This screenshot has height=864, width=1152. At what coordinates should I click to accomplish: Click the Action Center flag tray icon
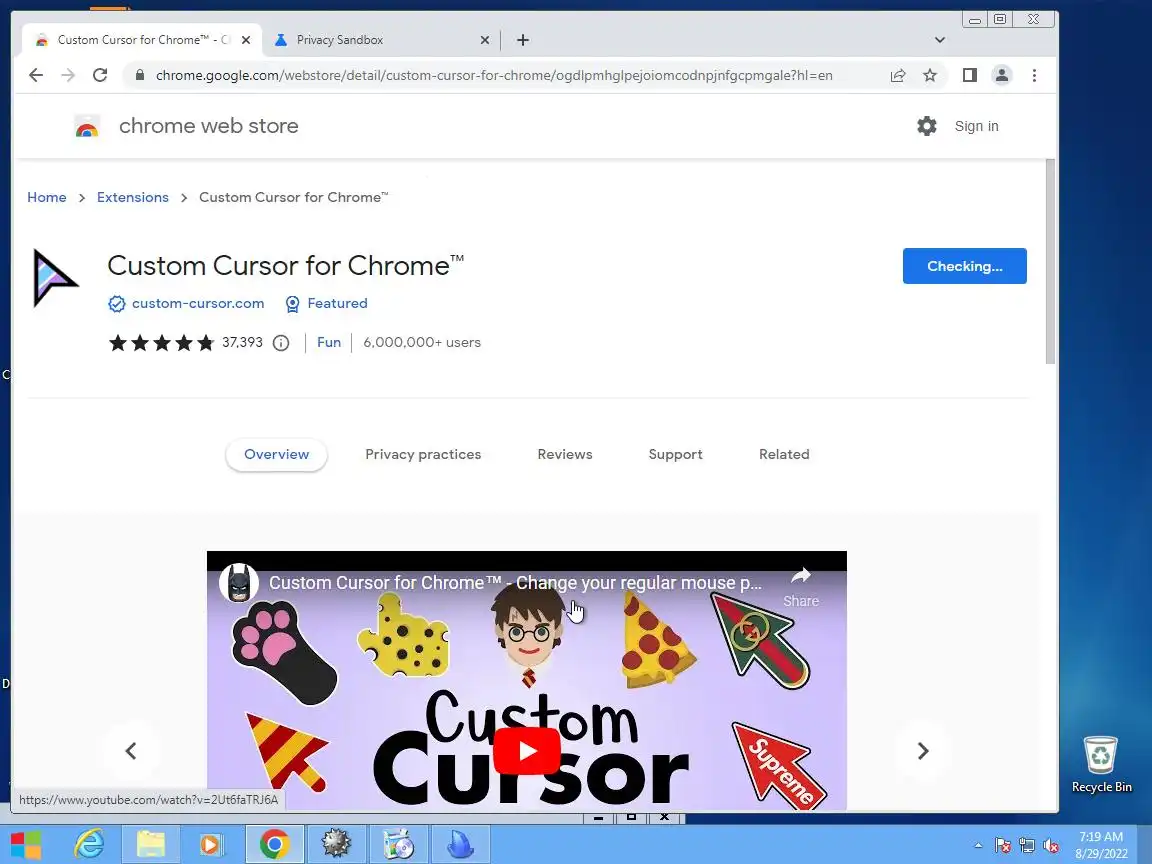(1002, 846)
